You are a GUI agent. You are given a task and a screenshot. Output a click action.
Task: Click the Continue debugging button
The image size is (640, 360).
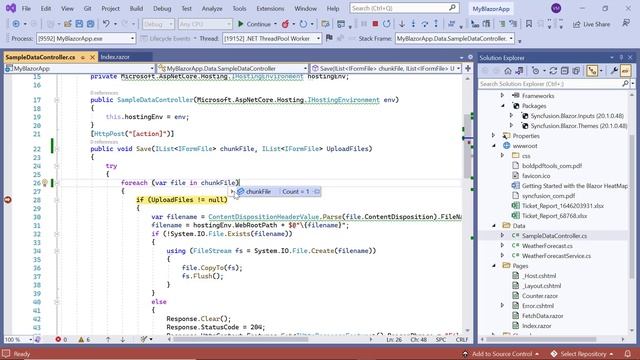pos(254,24)
